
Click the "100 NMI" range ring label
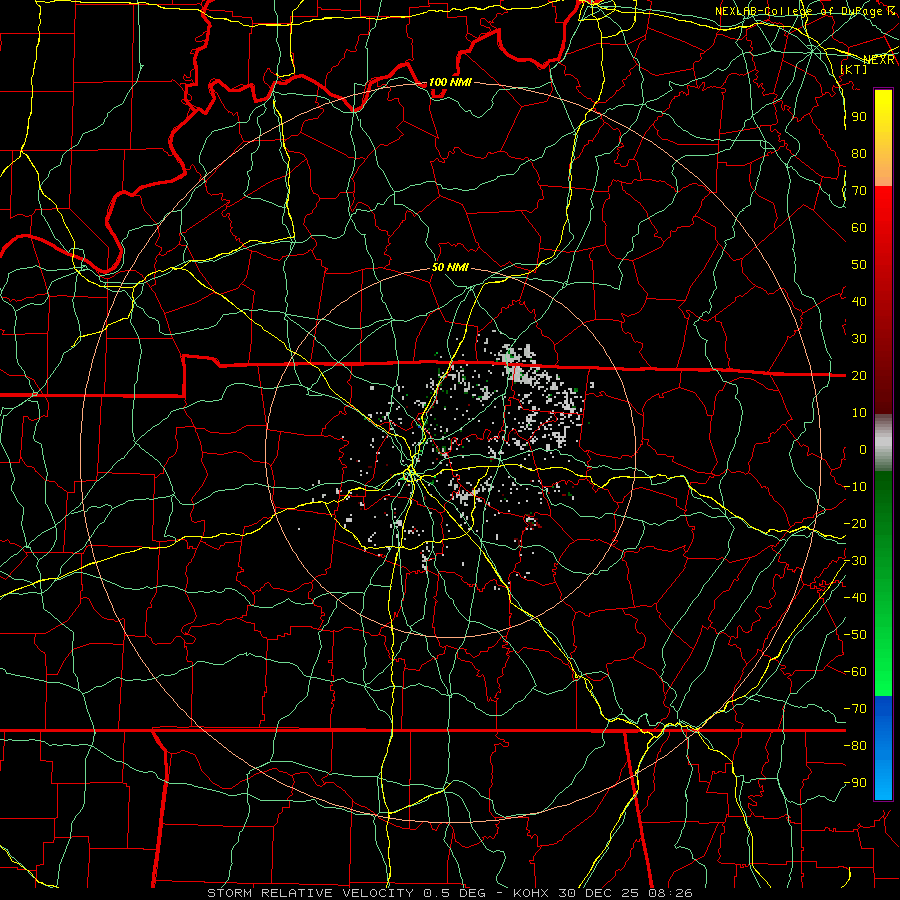tap(450, 82)
